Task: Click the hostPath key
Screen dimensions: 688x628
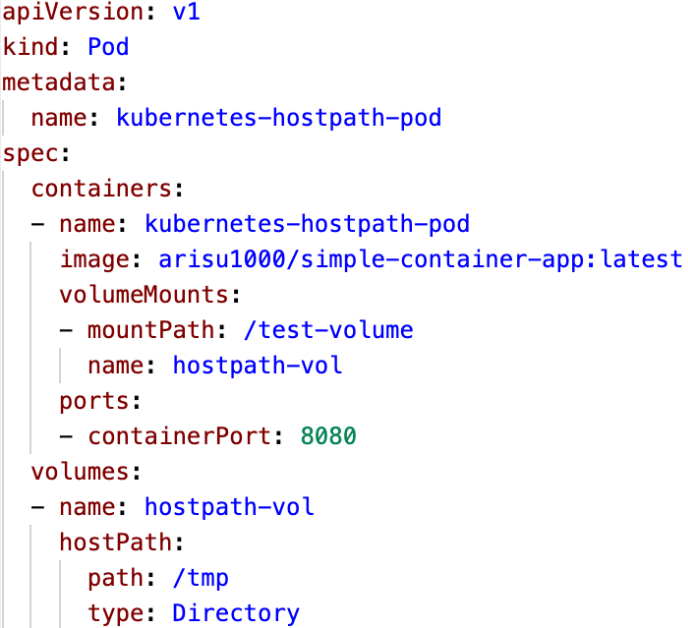Action: pyautogui.click(x=115, y=542)
